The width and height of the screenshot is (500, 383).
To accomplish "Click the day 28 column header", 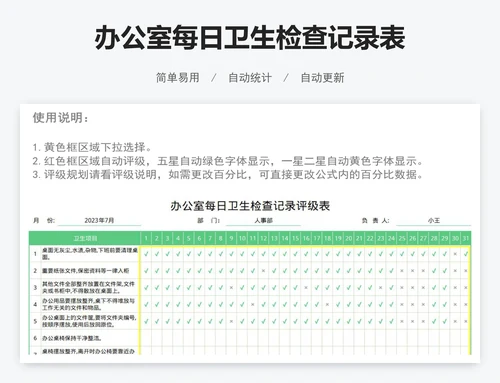I will point(434,238).
